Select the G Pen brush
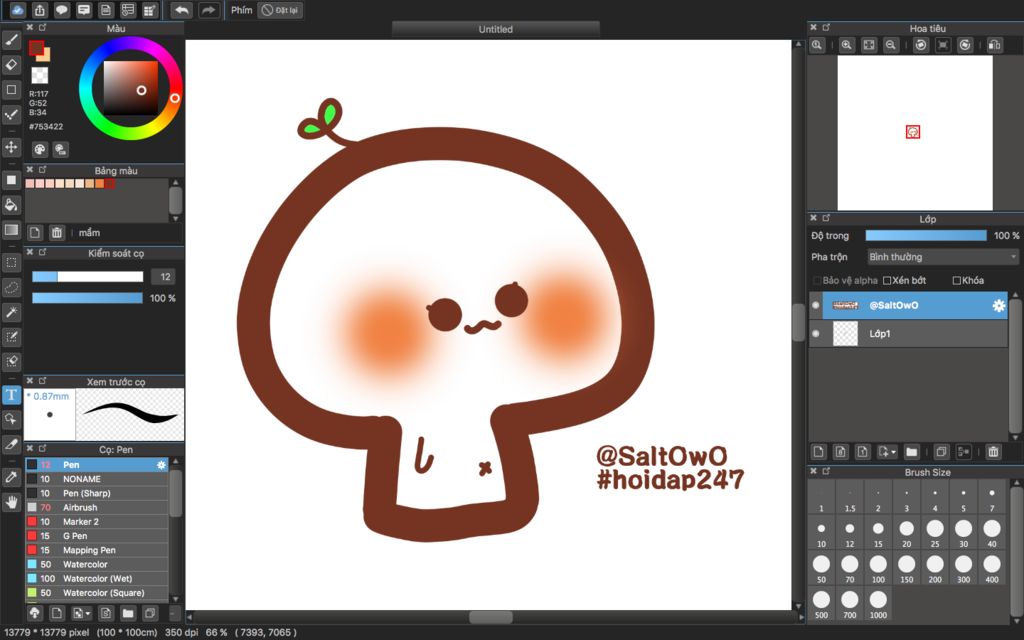Screen dimensions: 1024x640 click(97, 536)
